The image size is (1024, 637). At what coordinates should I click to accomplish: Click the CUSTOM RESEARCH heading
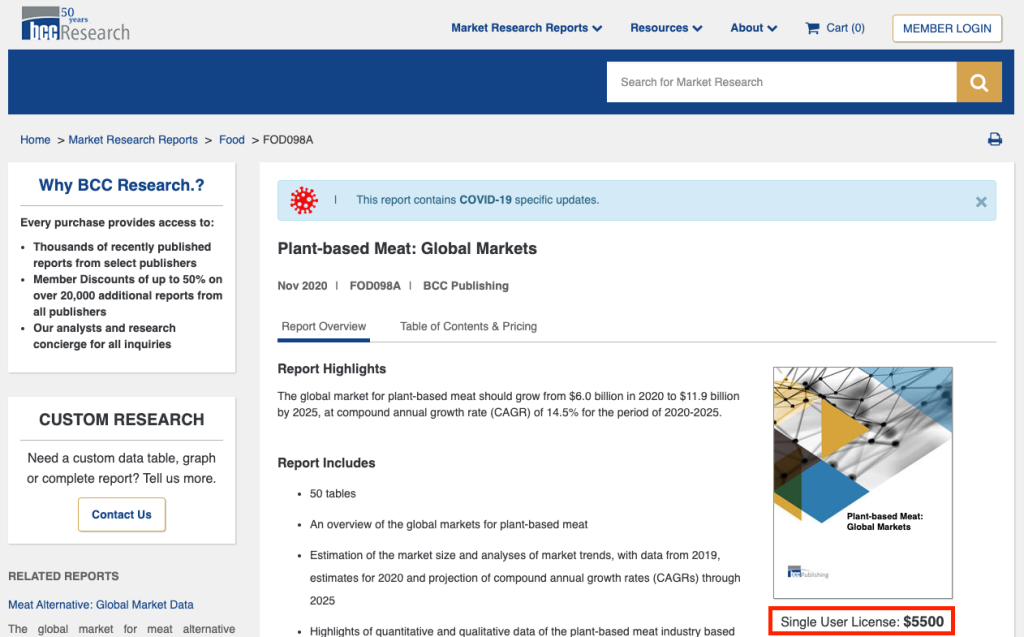pyautogui.click(x=121, y=419)
